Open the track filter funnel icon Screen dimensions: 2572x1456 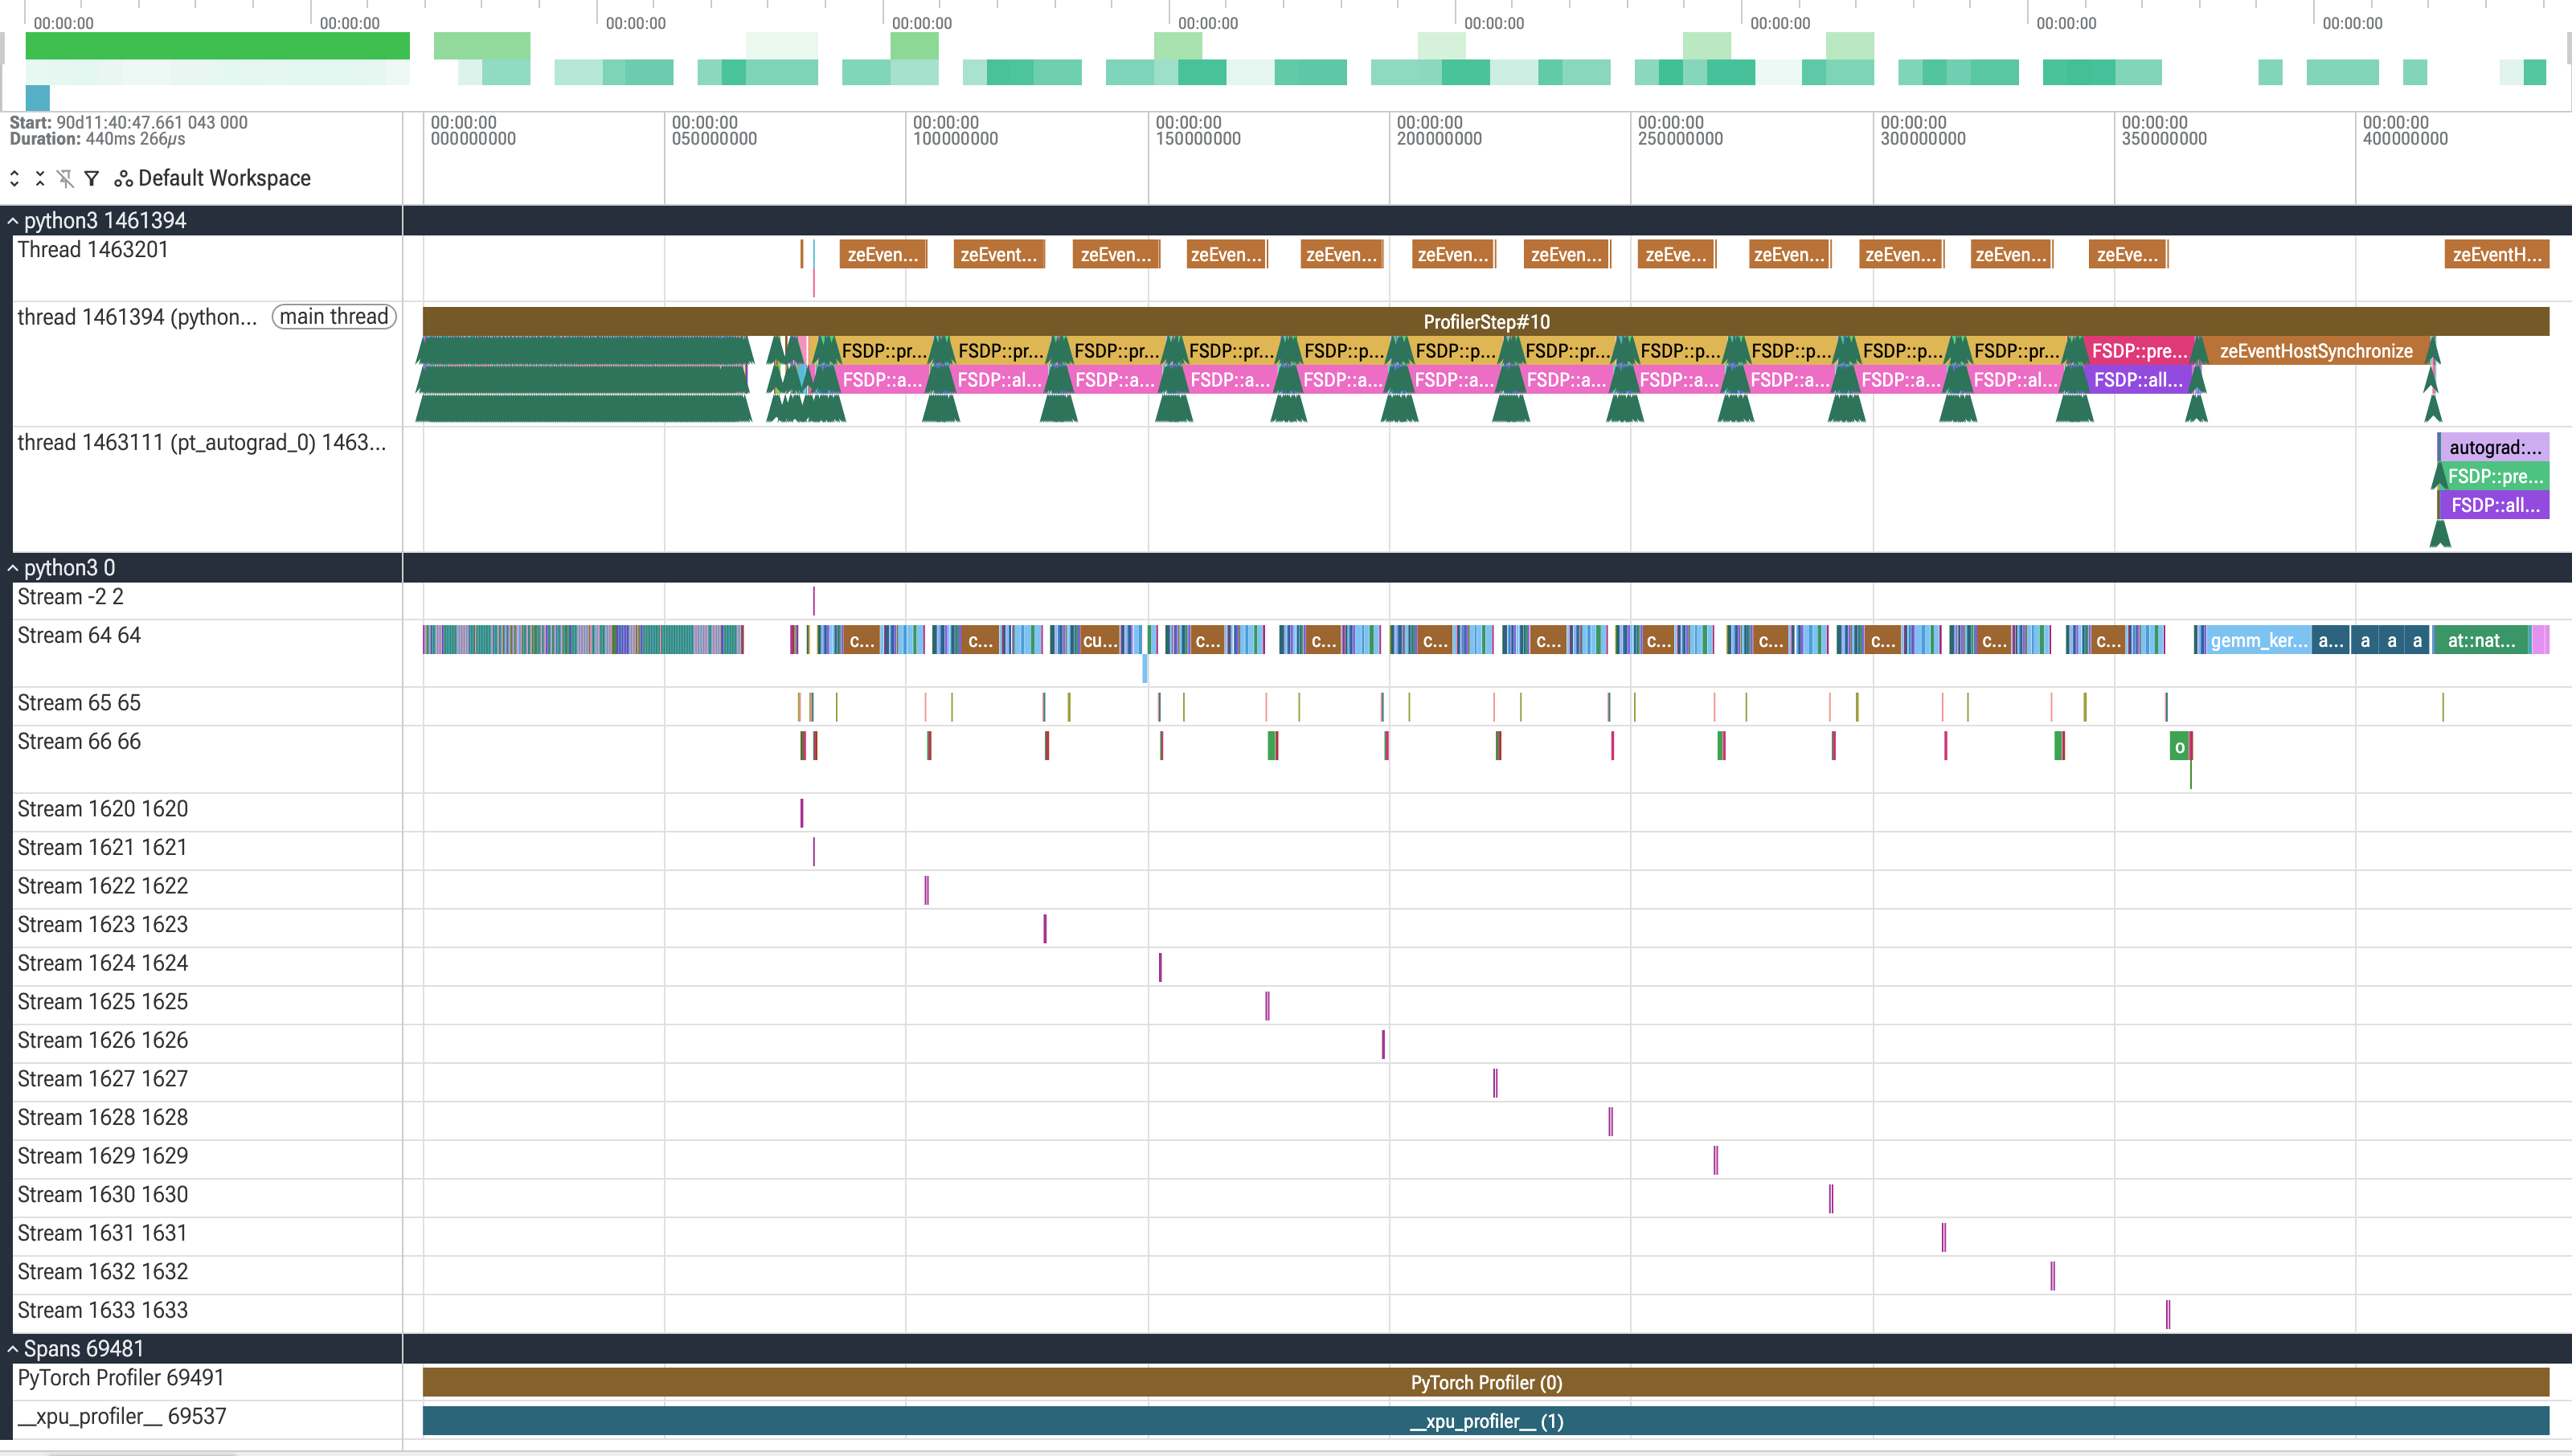click(x=92, y=178)
